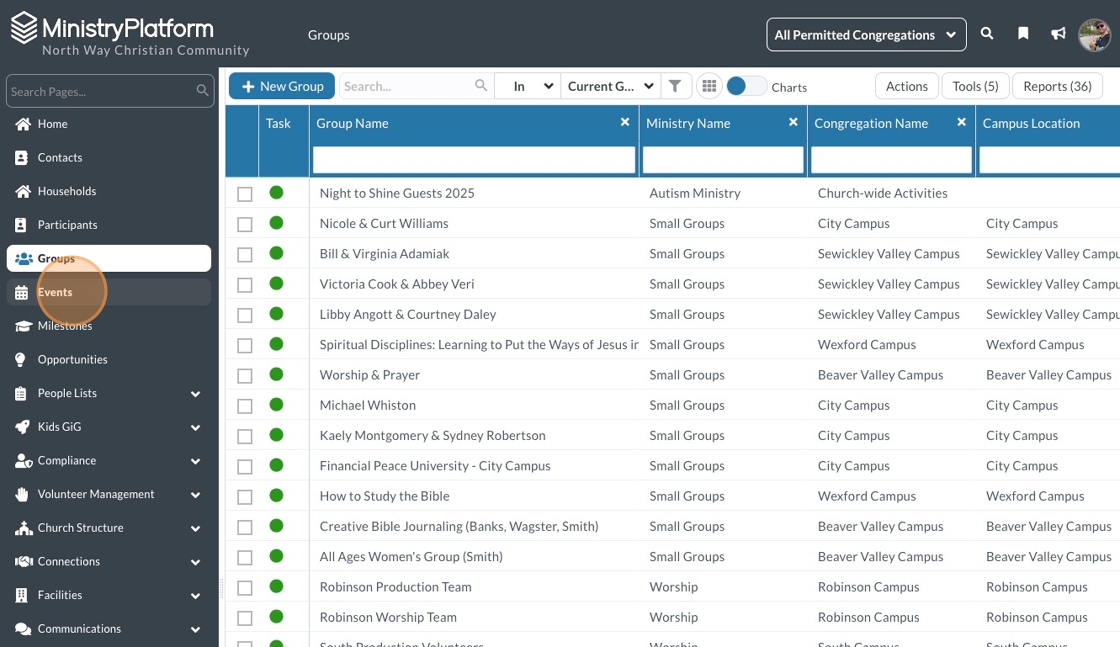Click the announcements megaphone icon
The image size is (1120, 647).
(1058, 34)
